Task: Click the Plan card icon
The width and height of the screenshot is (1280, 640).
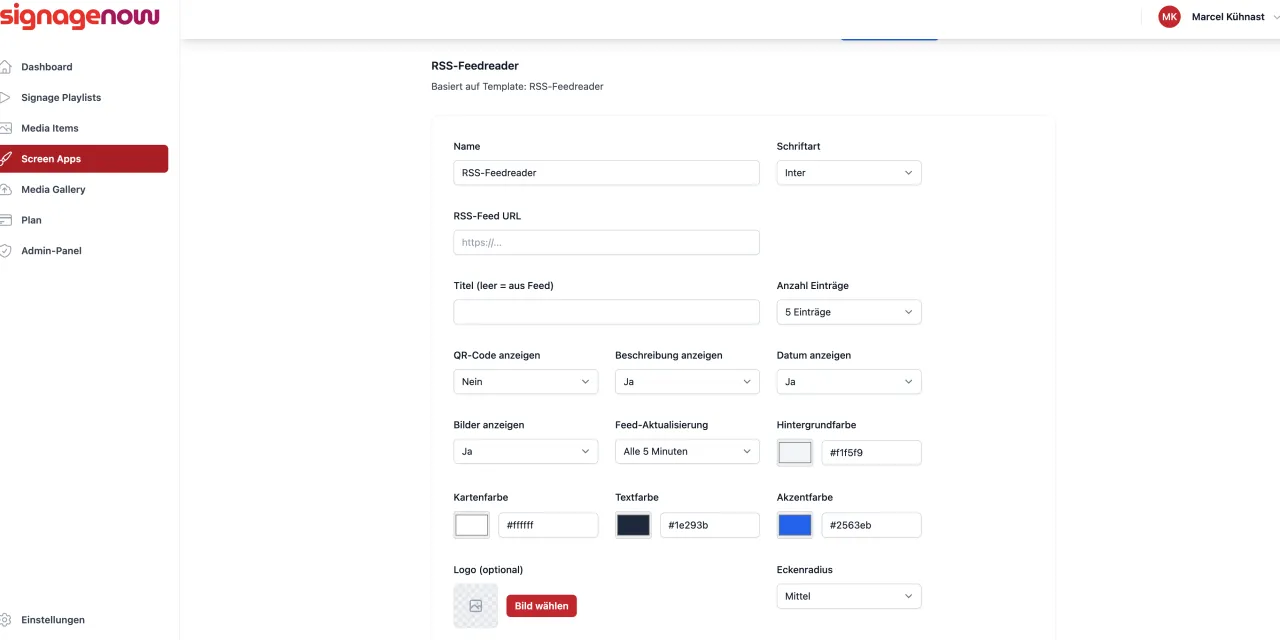Action: (5, 220)
